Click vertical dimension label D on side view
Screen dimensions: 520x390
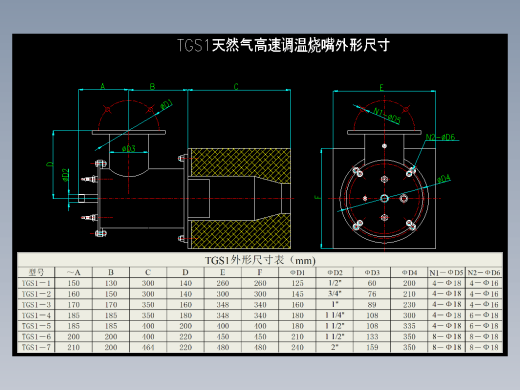click(50, 164)
